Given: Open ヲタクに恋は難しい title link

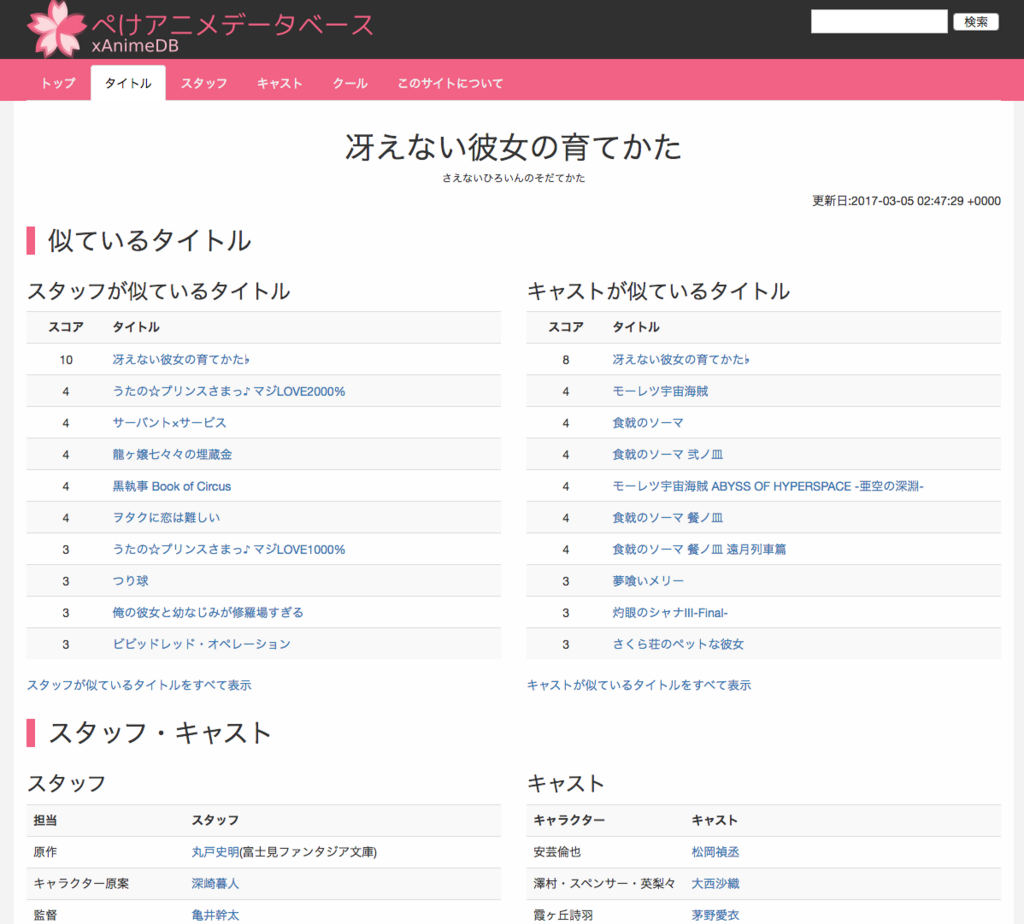Looking at the screenshot, I should pos(166,518).
